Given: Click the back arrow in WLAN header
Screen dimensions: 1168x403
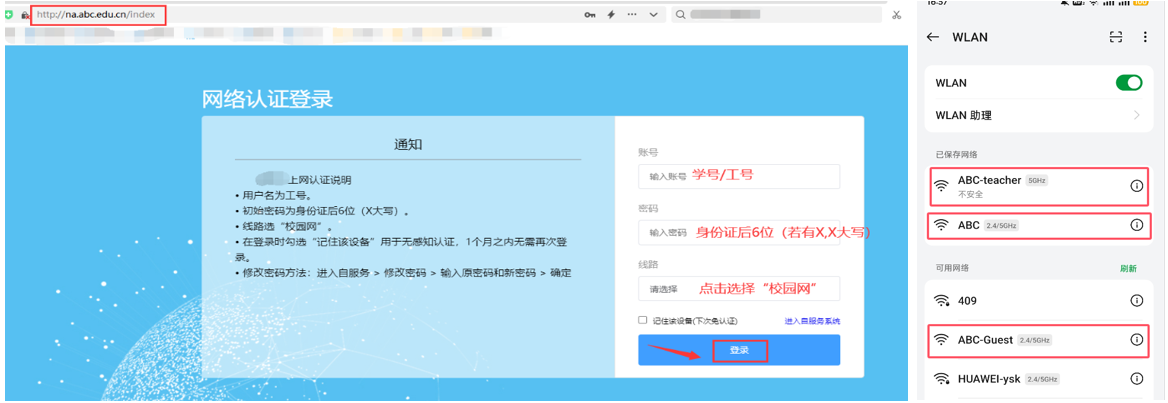Looking at the screenshot, I should click(933, 37).
